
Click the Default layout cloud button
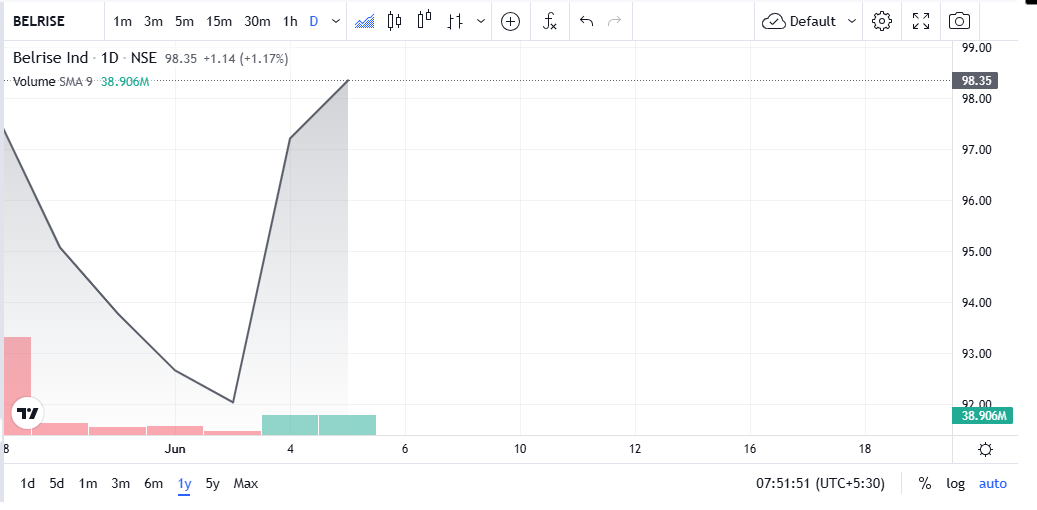[x=799, y=21]
